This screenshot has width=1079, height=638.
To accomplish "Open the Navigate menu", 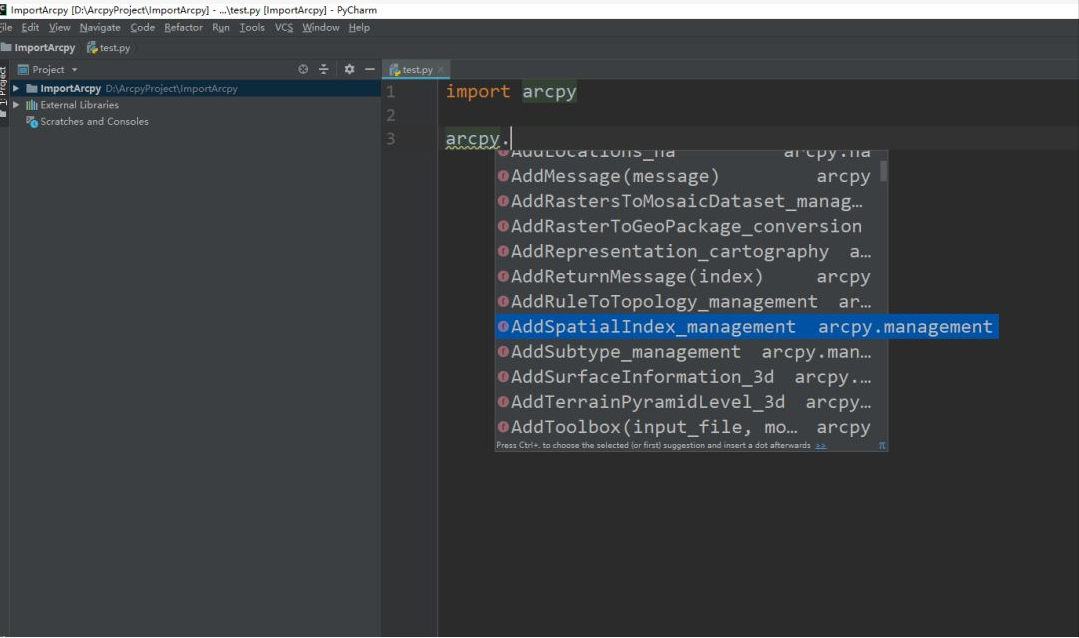I will pos(100,28).
